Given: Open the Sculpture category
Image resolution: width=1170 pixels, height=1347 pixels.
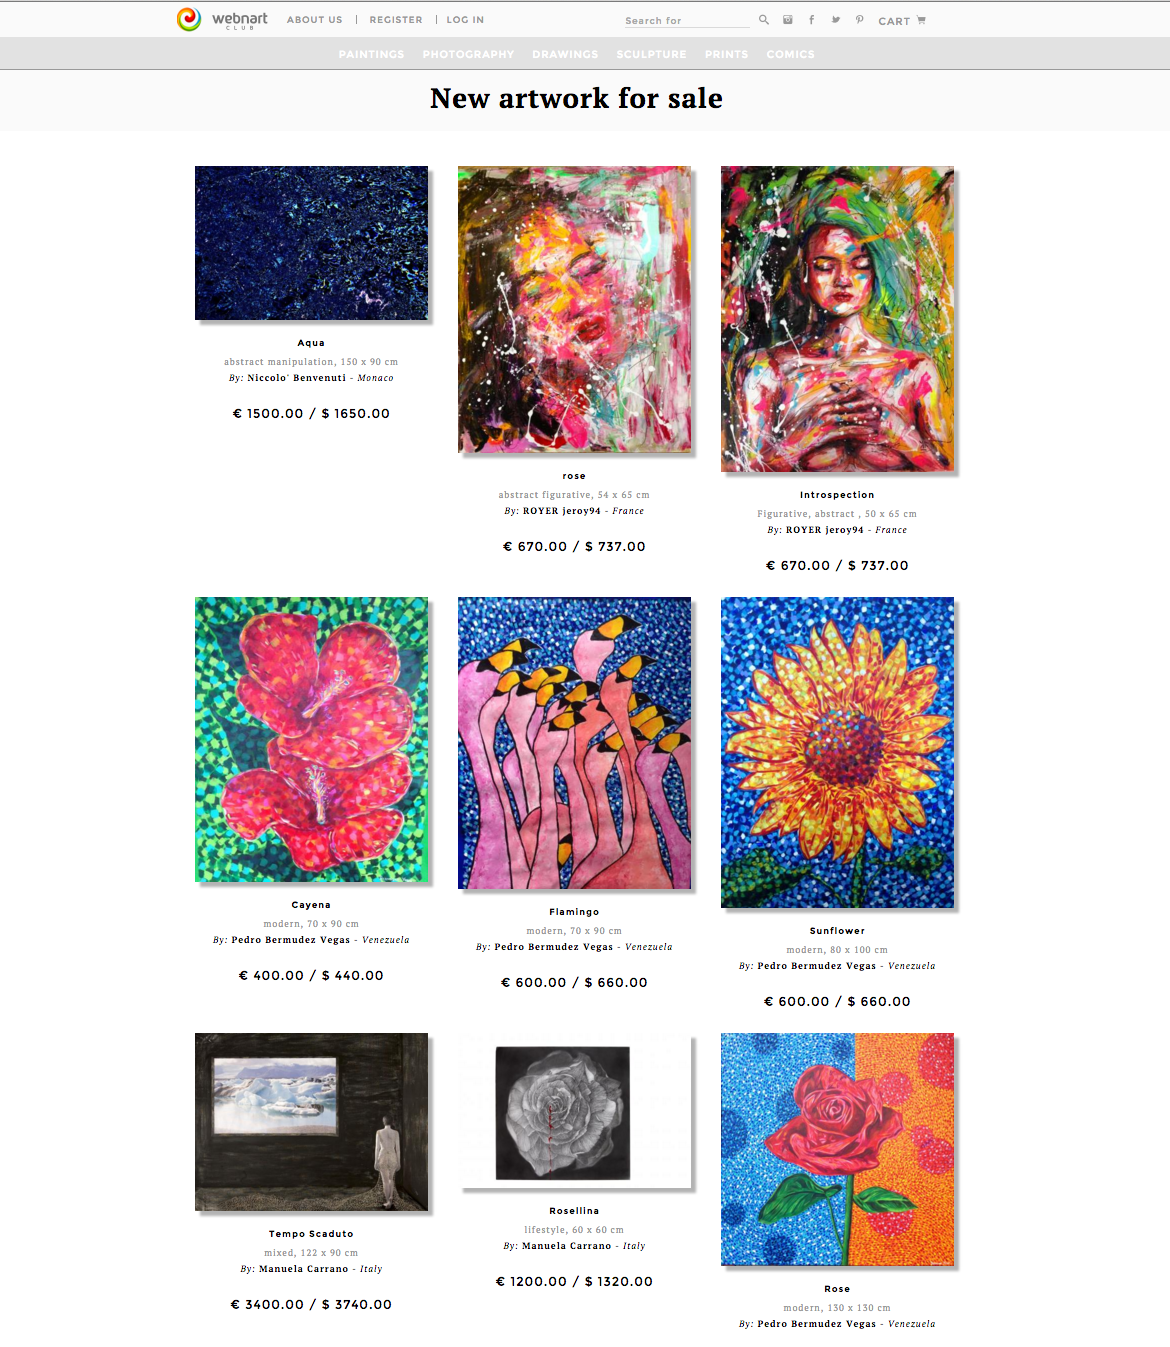Looking at the screenshot, I should (651, 54).
